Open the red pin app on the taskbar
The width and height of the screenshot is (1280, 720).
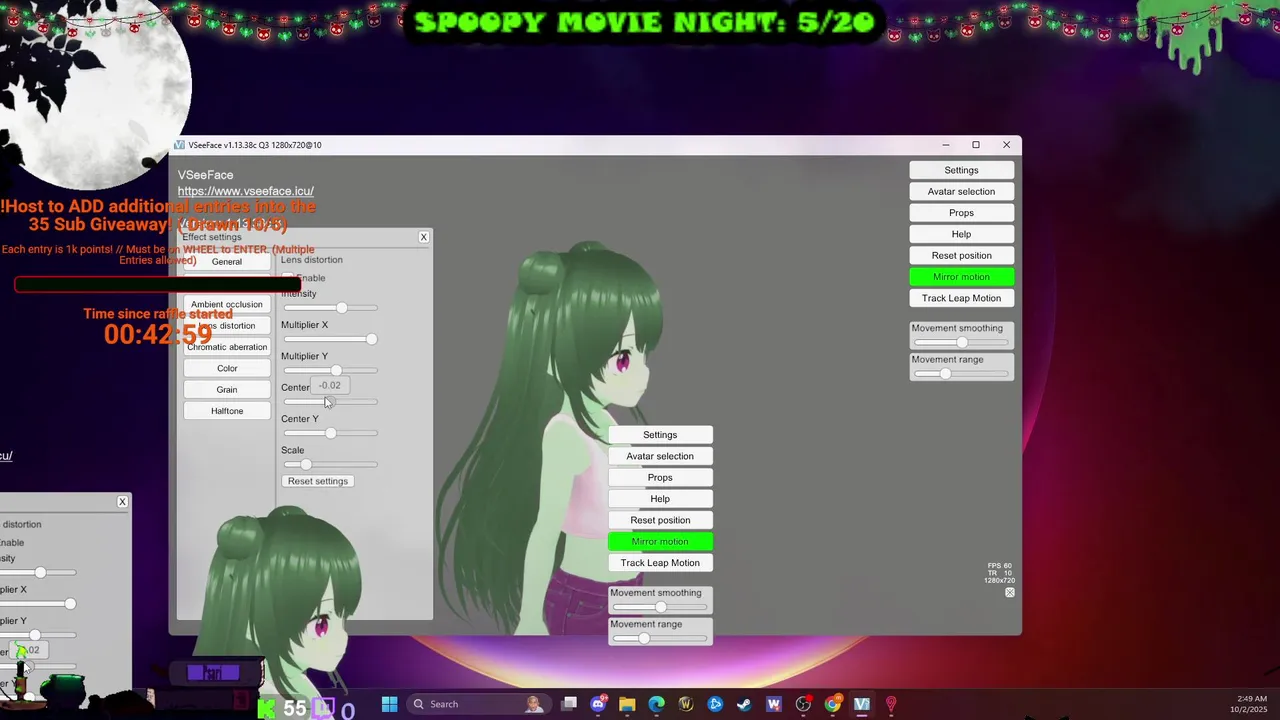tap(890, 704)
